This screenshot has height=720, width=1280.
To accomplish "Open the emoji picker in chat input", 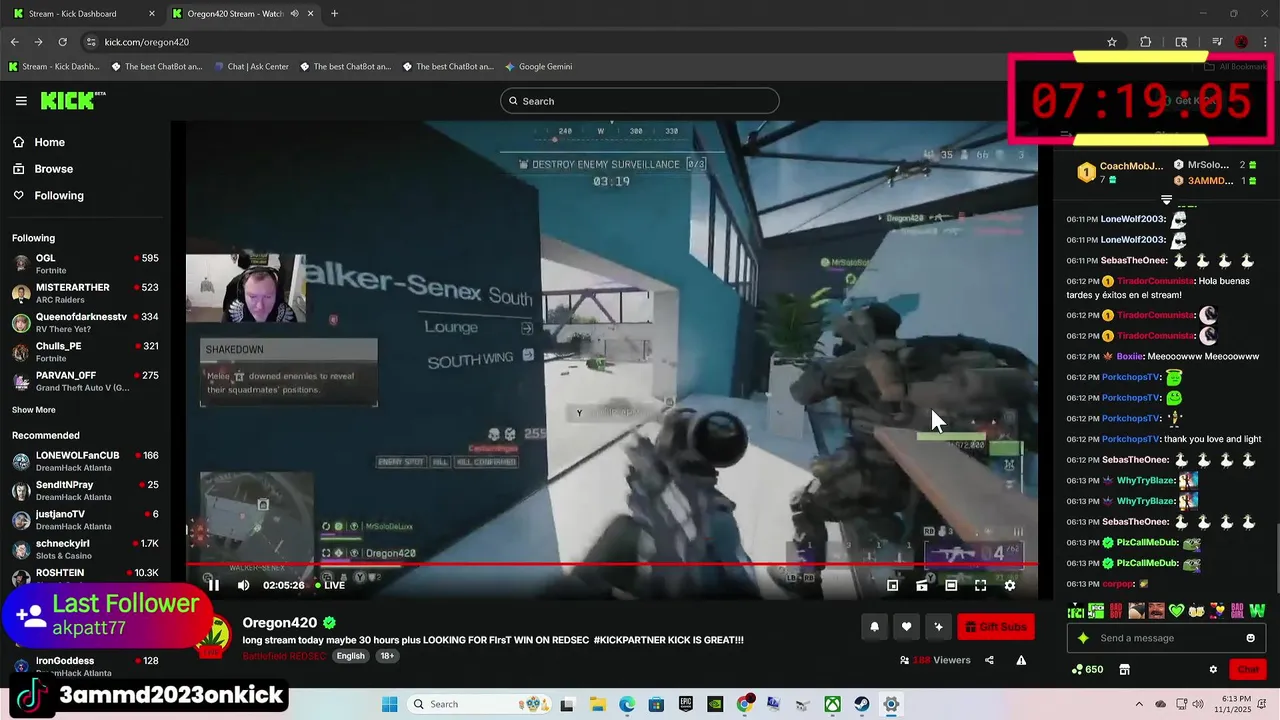I will point(1250,638).
